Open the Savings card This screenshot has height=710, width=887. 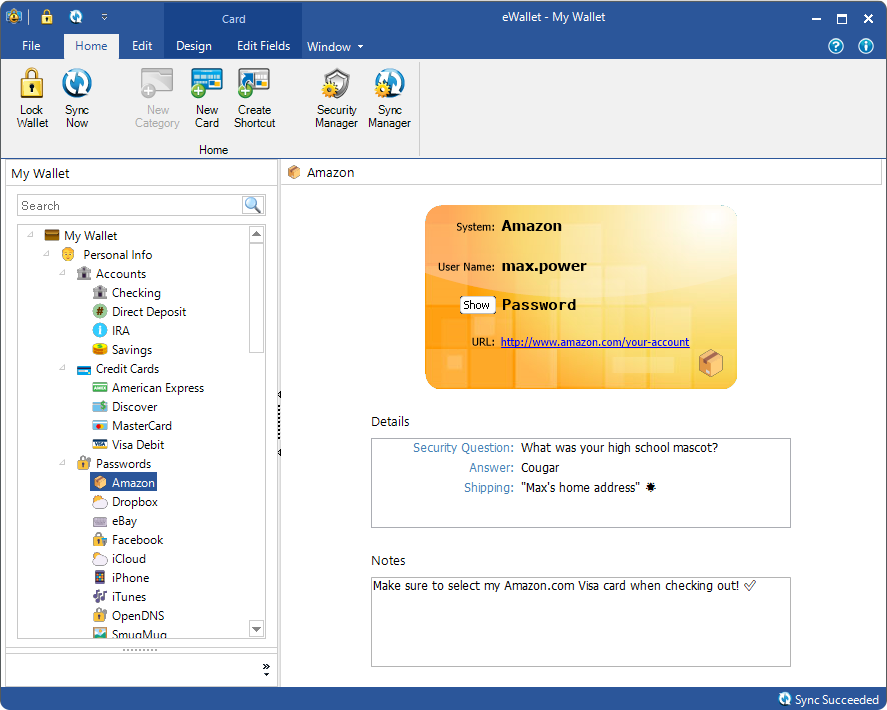(x=122, y=350)
